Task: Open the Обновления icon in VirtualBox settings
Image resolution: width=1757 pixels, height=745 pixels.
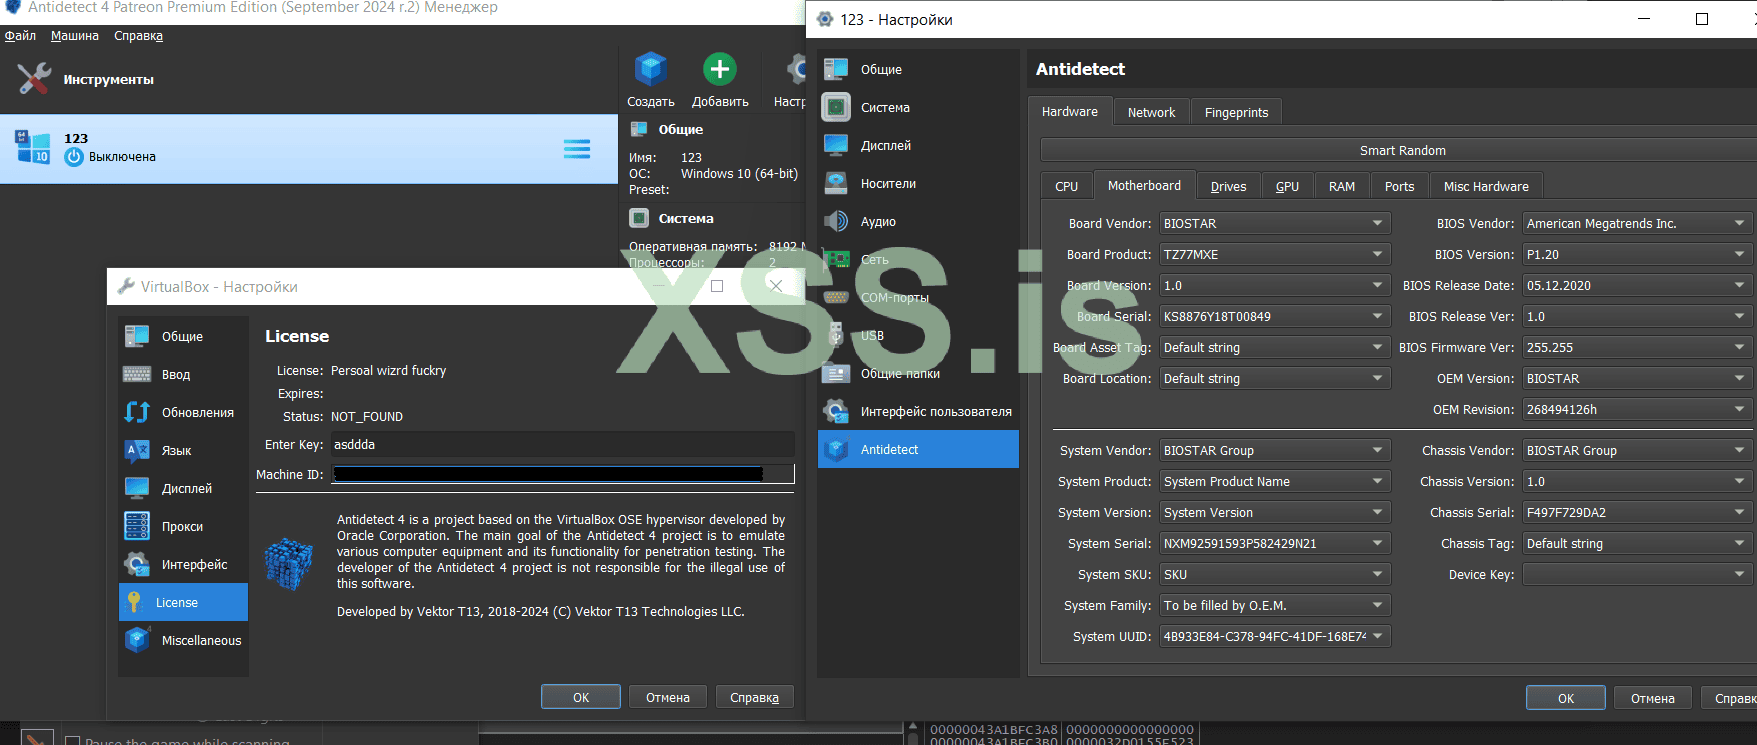Action: click(x=137, y=412)
